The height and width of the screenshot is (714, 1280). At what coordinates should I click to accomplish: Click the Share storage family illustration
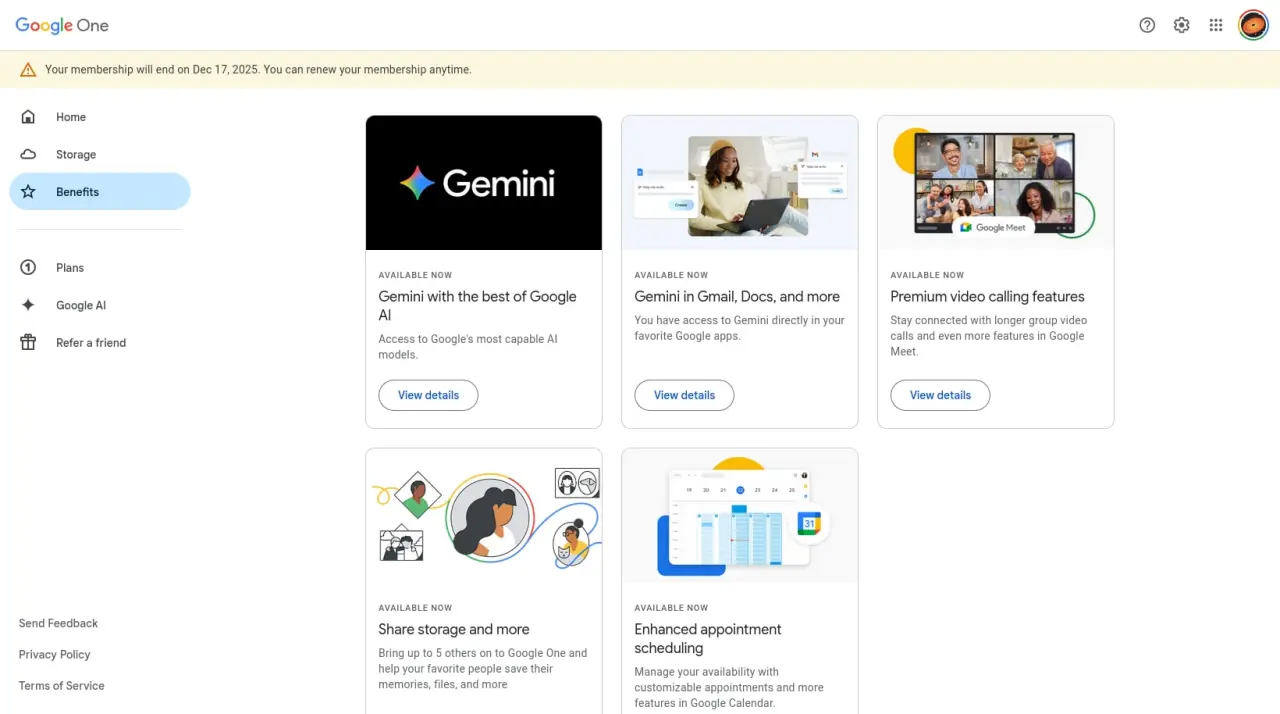484,516
